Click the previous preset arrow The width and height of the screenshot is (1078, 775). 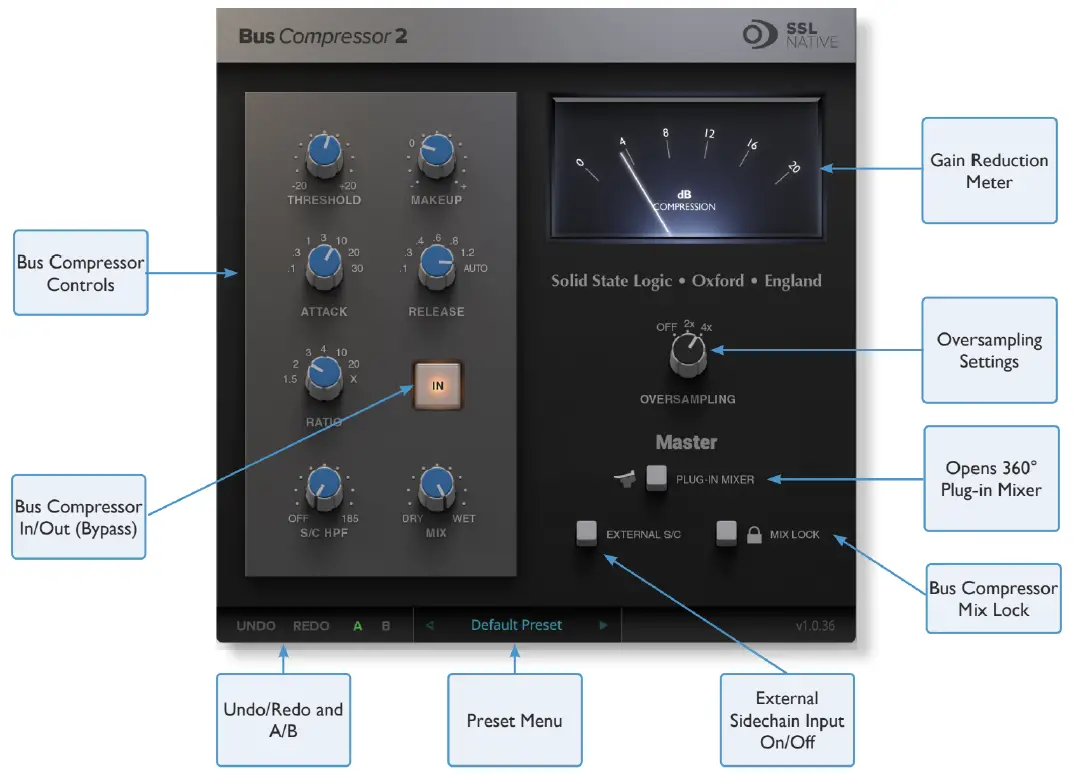[x=430, y=625]
